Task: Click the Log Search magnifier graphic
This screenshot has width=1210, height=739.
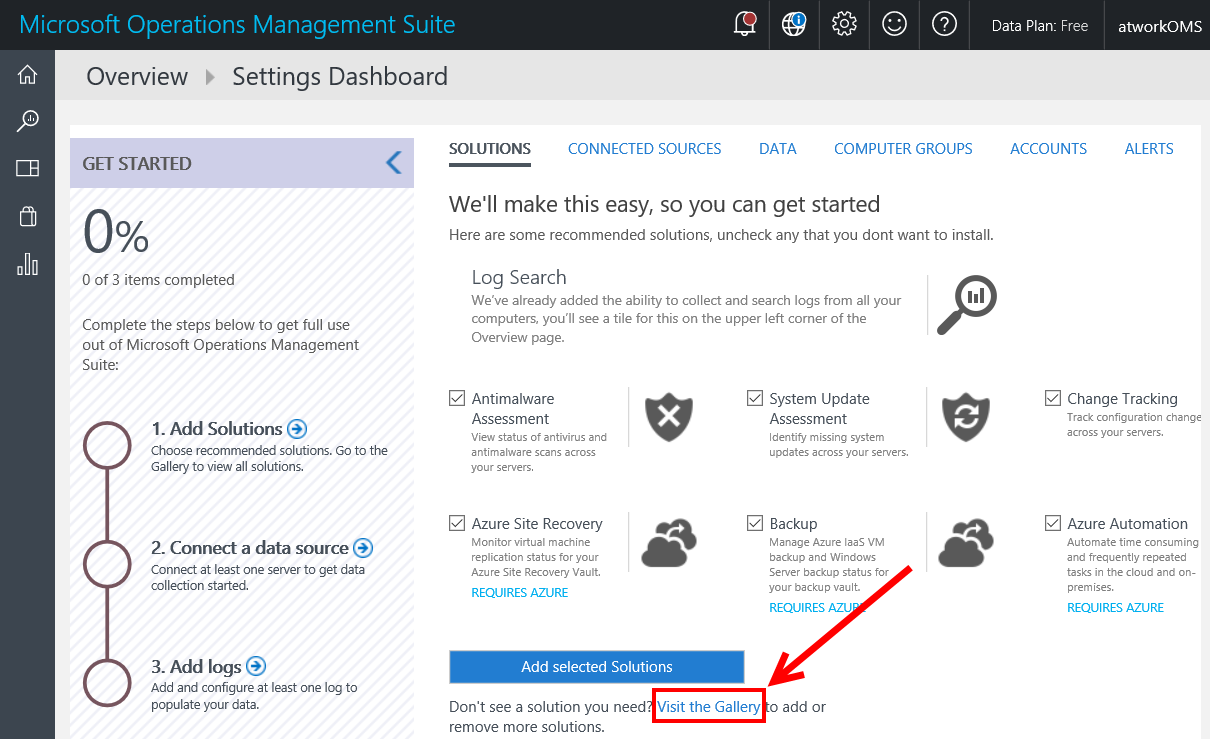Action: coord(966,304)
